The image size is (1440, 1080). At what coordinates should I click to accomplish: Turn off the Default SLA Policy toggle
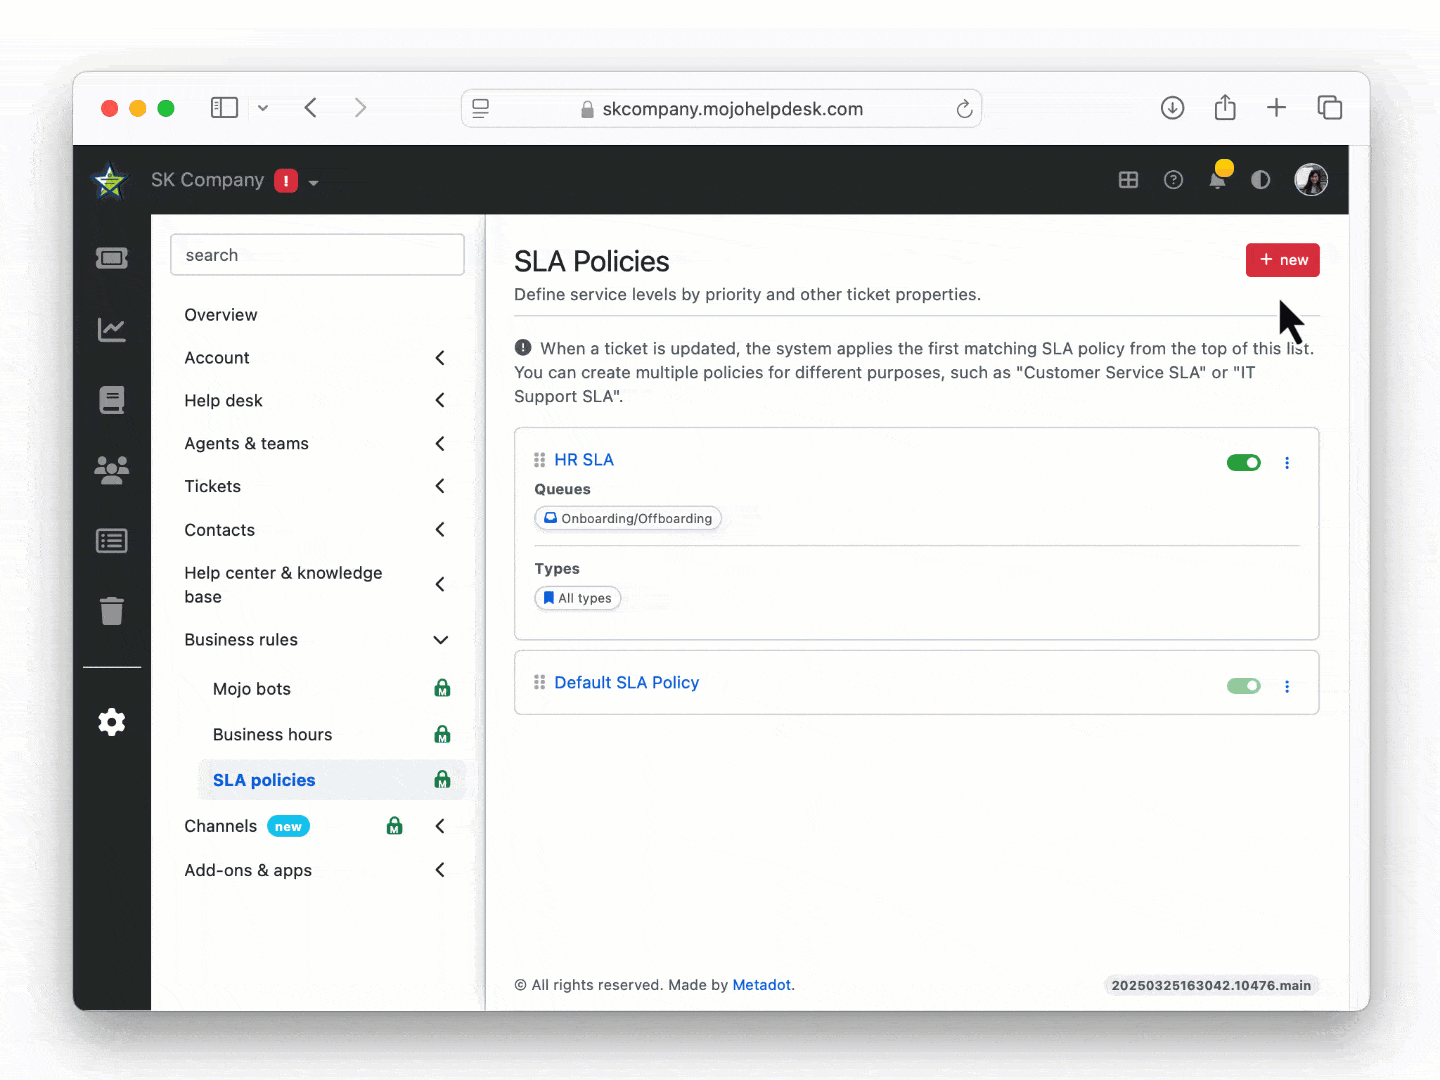(1244, 686)
